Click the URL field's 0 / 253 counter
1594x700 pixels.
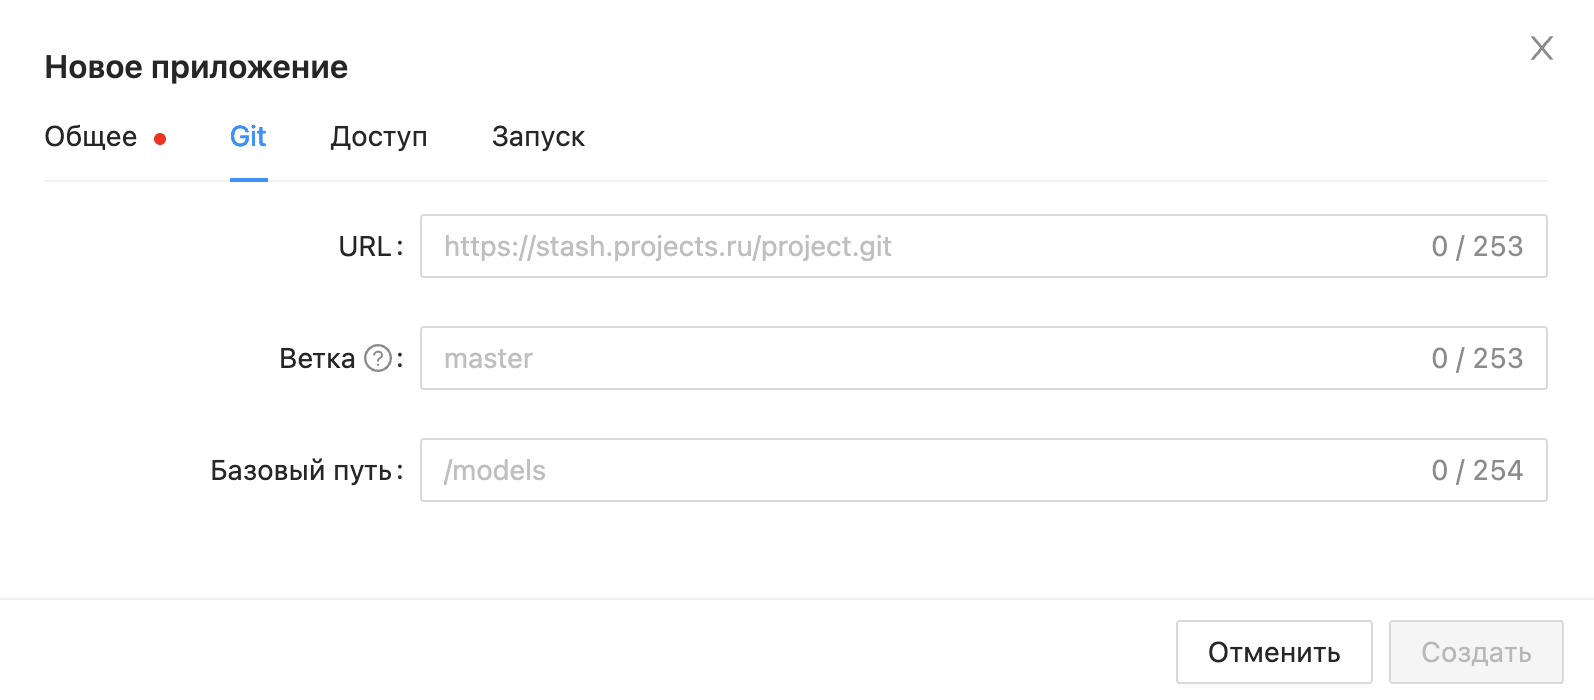pos(1476,246)
